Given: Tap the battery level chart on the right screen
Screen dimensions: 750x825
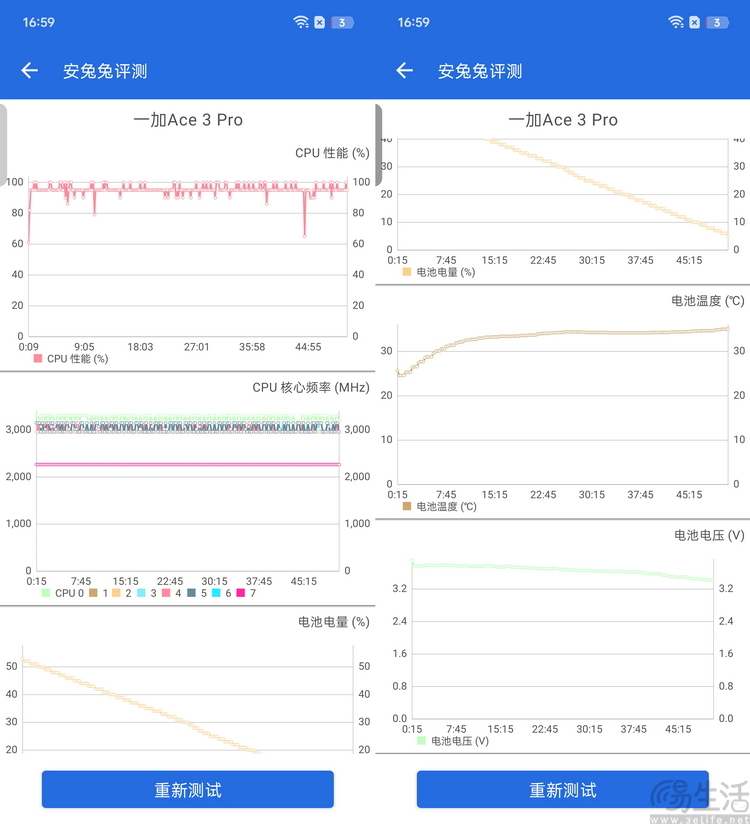Looking at the screenshot, I should click(563, 194).
